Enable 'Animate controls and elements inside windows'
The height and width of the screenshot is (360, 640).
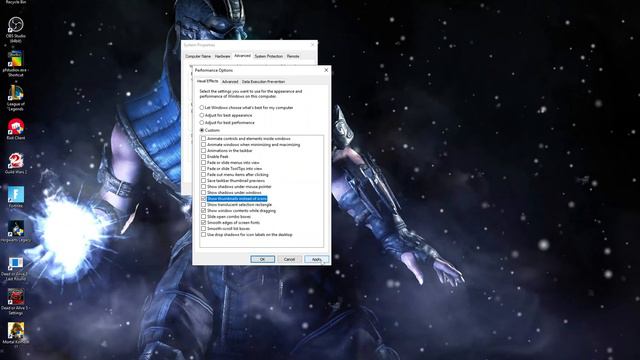(x=203, y=138)
